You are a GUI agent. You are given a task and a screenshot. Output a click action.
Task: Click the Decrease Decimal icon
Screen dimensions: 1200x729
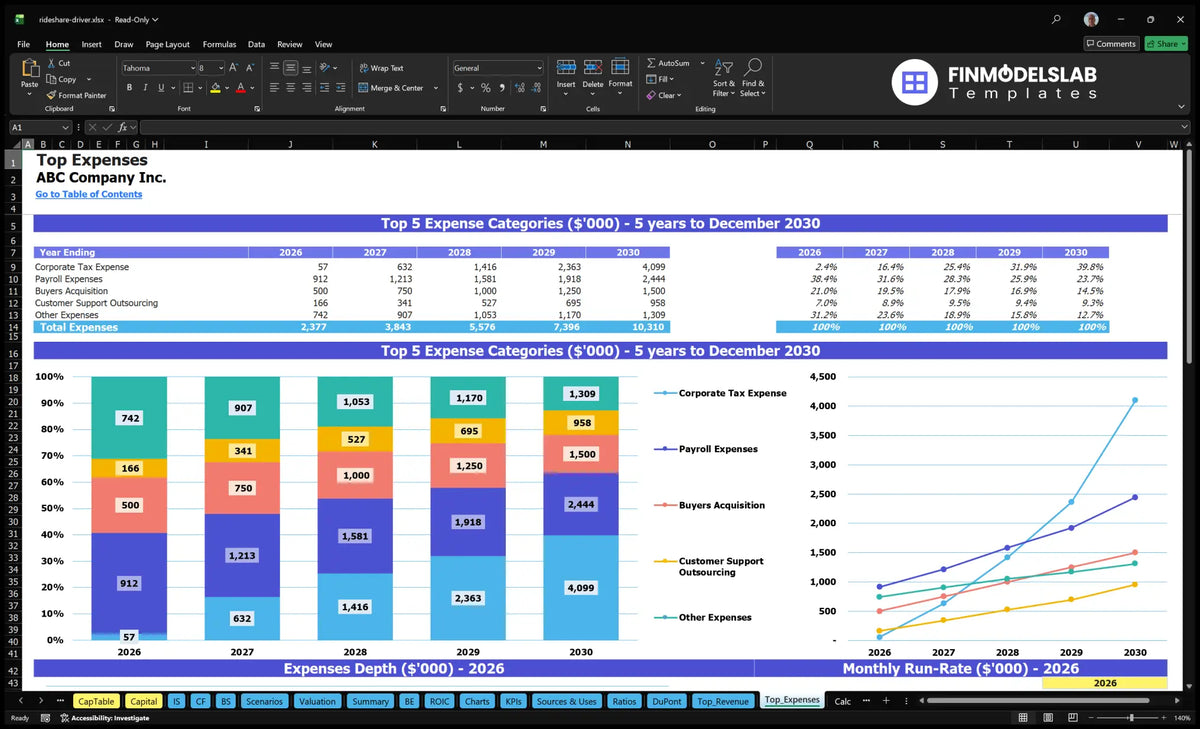pos(535,88)
